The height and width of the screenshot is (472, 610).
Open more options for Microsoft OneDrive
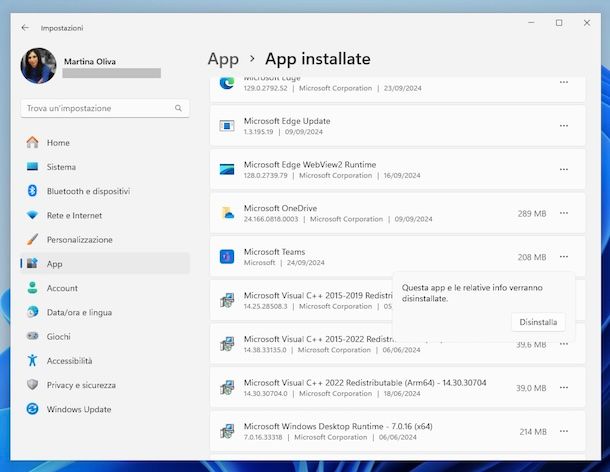(564, 213)
